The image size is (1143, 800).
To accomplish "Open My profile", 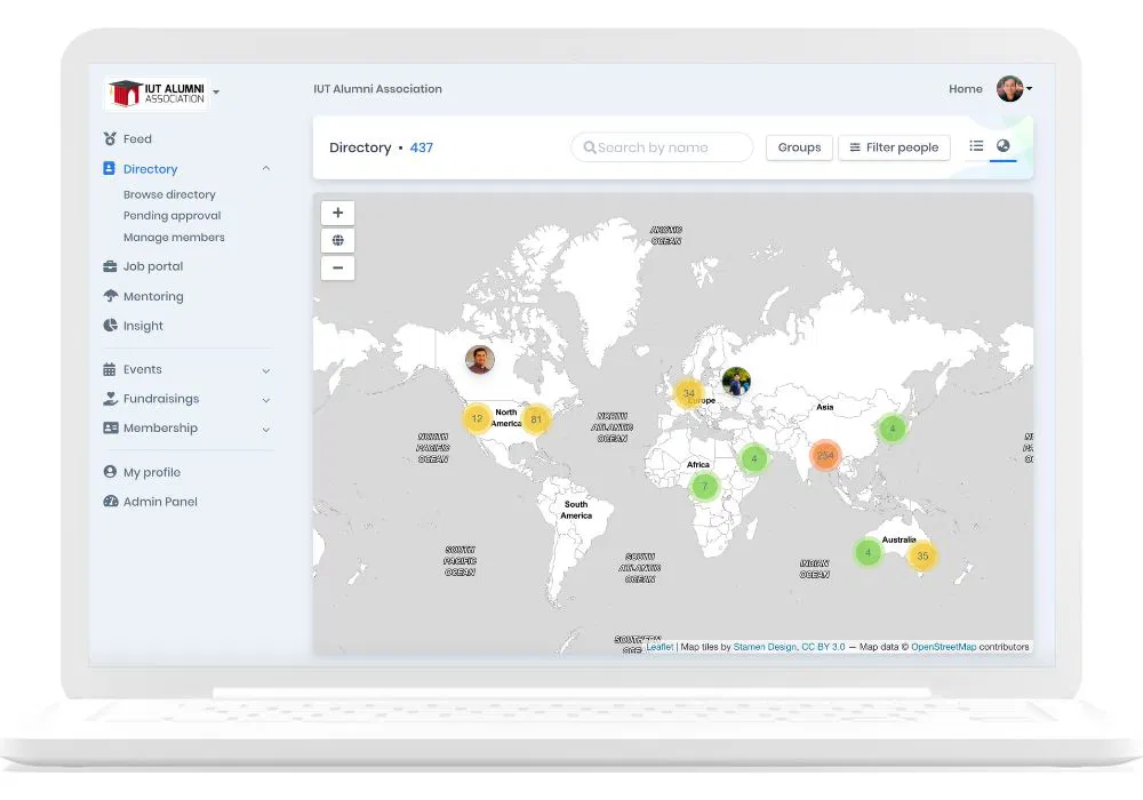I will [152, 473].
